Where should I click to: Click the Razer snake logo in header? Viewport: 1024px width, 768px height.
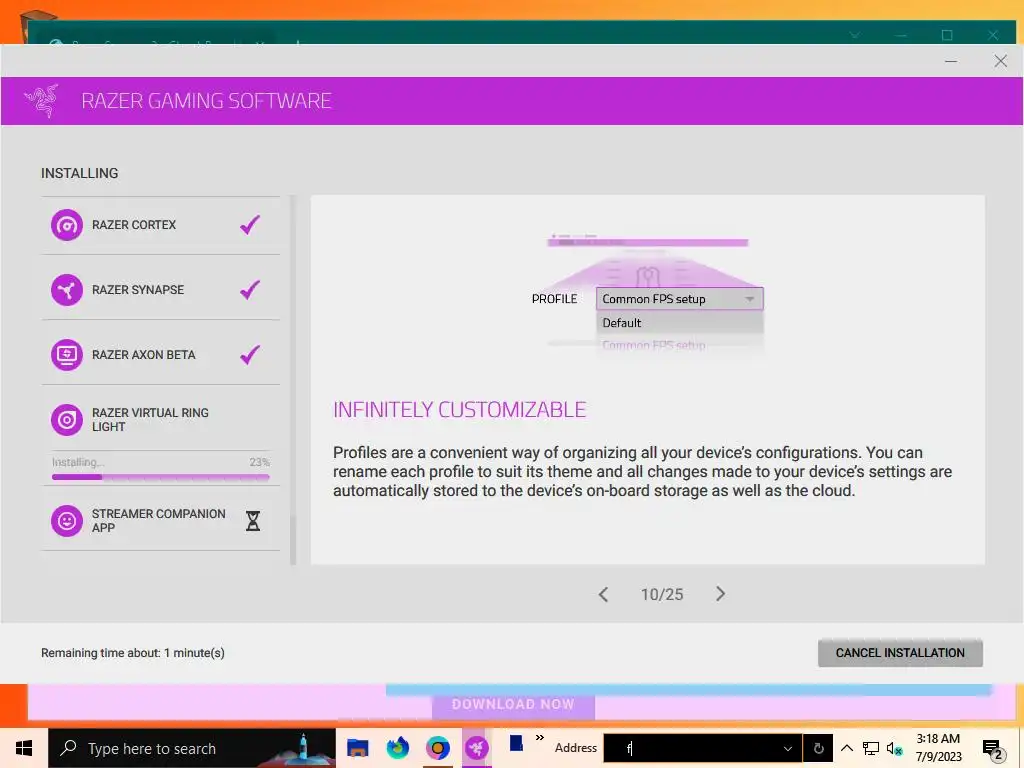pos(42,101)
